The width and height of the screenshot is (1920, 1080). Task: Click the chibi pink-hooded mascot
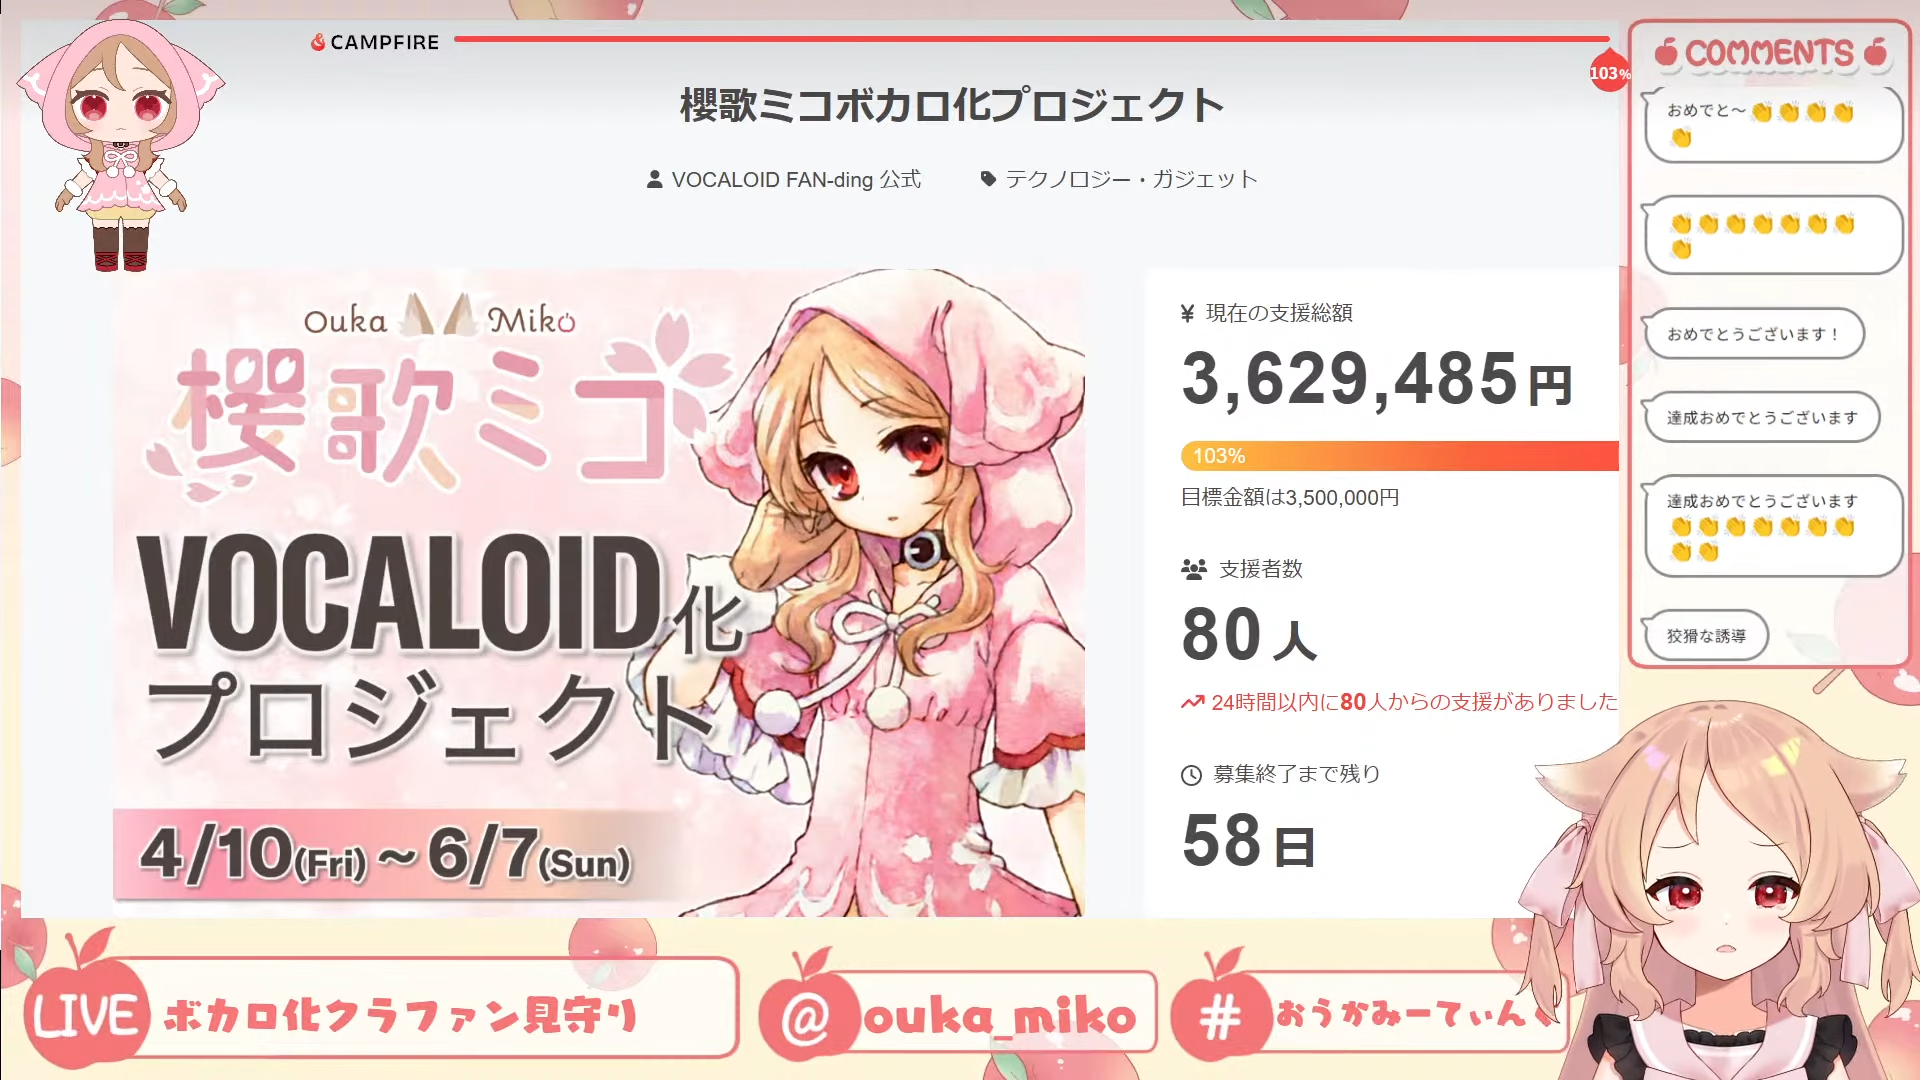click(x=121, y=143)
